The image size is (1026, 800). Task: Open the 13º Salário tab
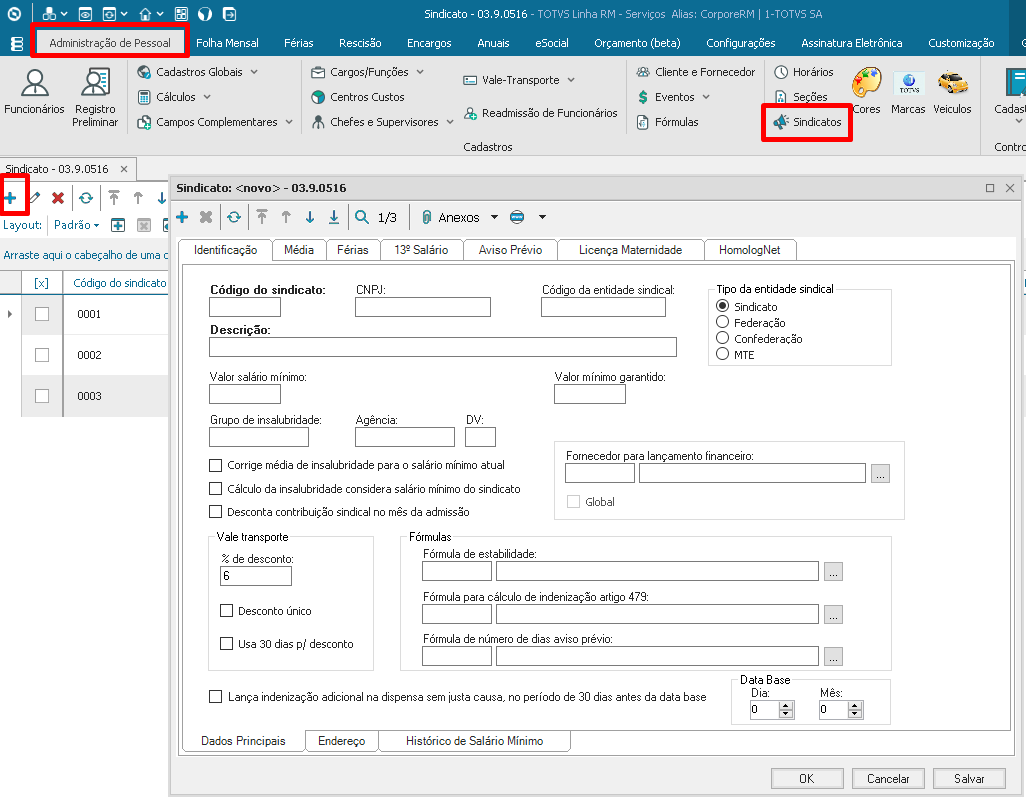tap(421, 250)
